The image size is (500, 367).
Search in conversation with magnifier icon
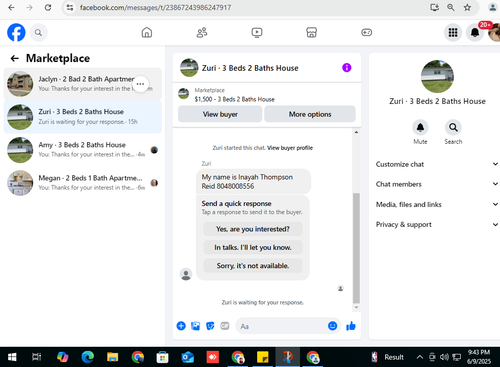pyautogui.click(x=453, y=127)
